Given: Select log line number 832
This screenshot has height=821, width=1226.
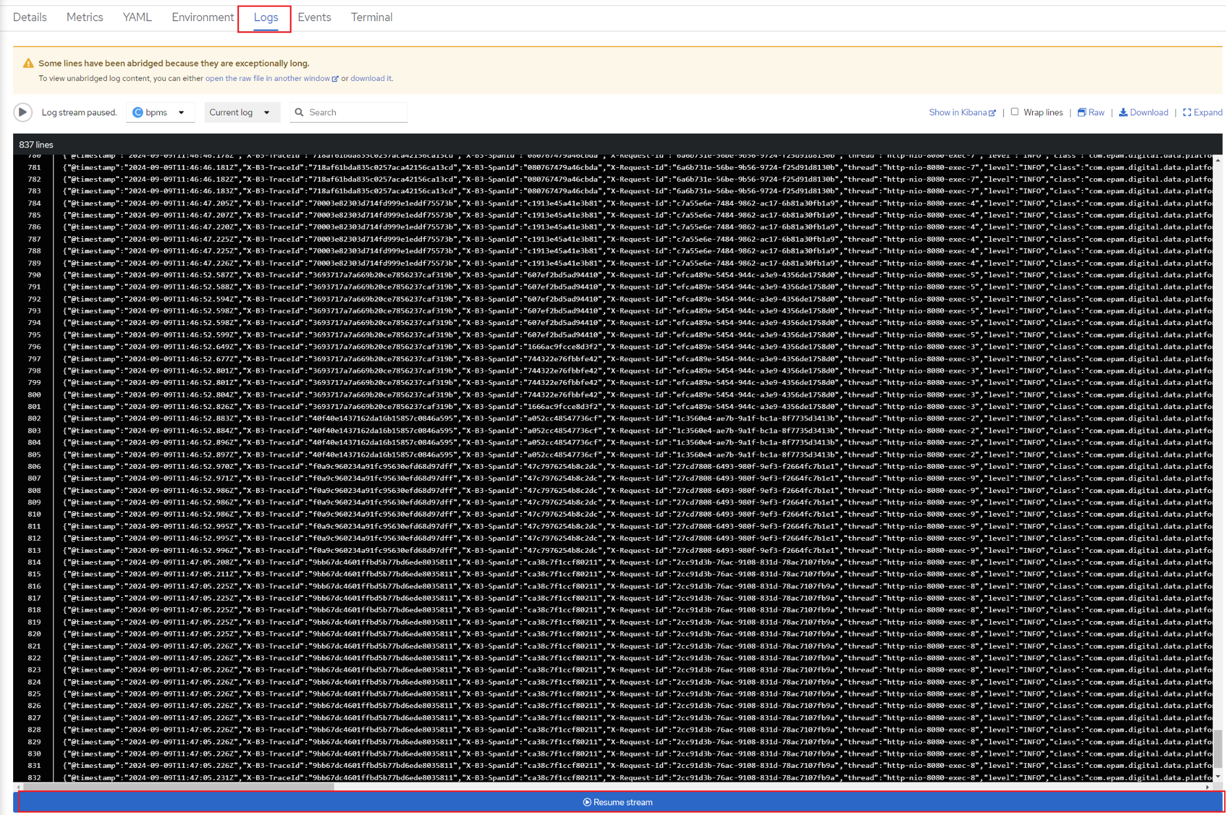Looking at the screenshot, I should point(34,777).
